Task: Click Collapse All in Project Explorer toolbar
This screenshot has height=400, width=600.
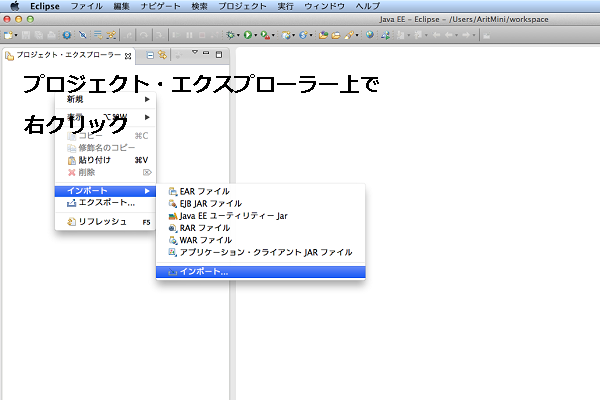Action: pos(150,55)
